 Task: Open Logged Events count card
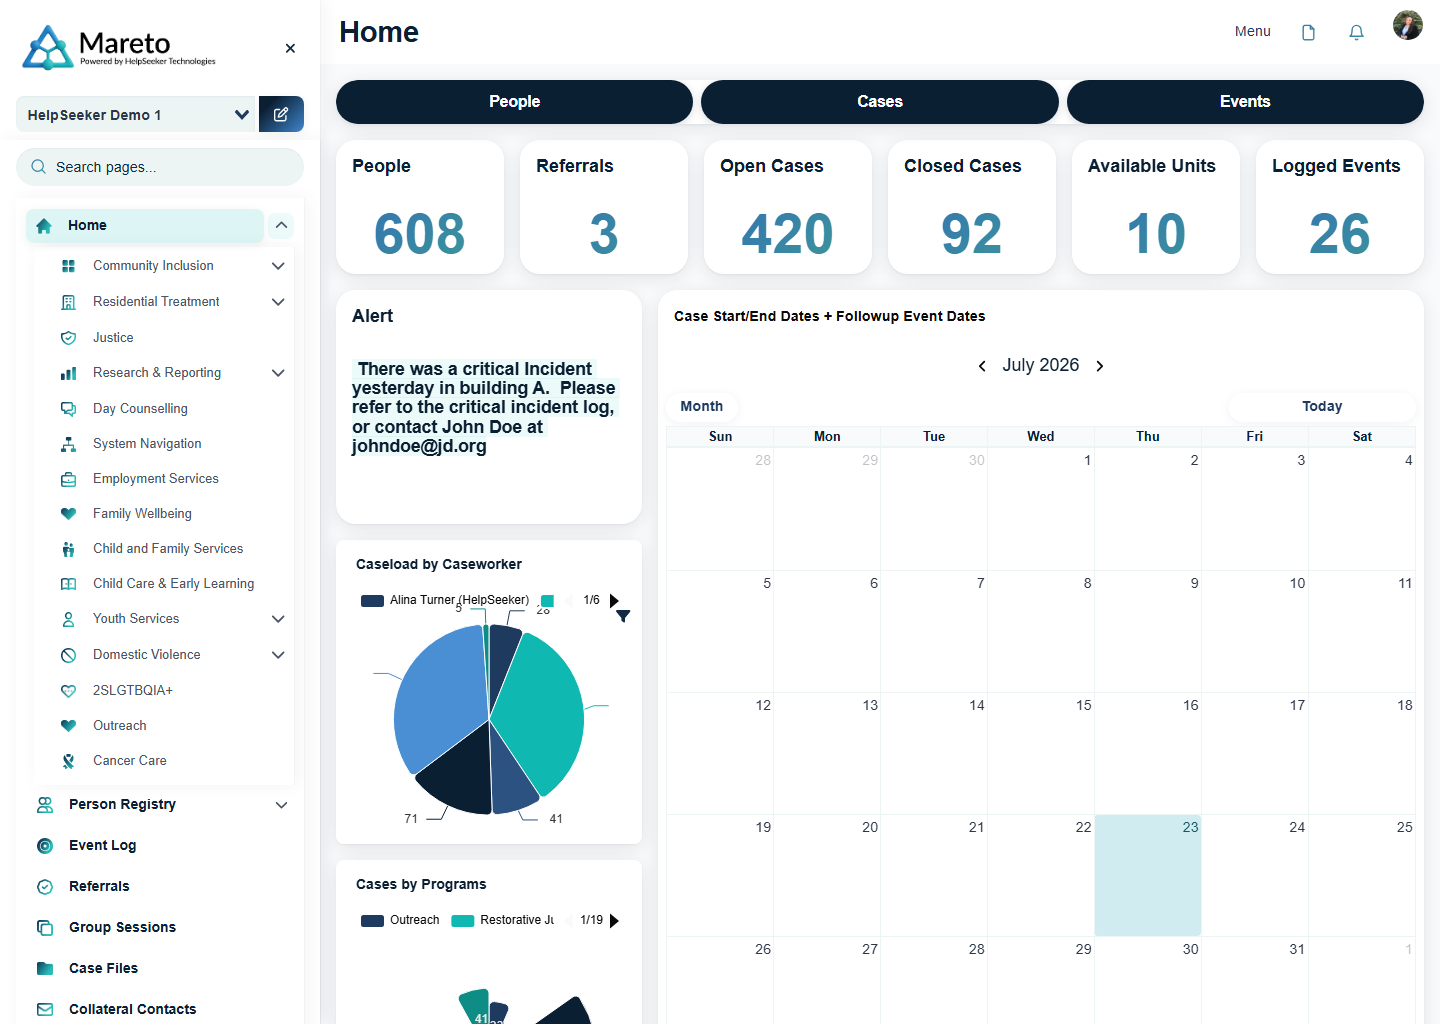1340,207
